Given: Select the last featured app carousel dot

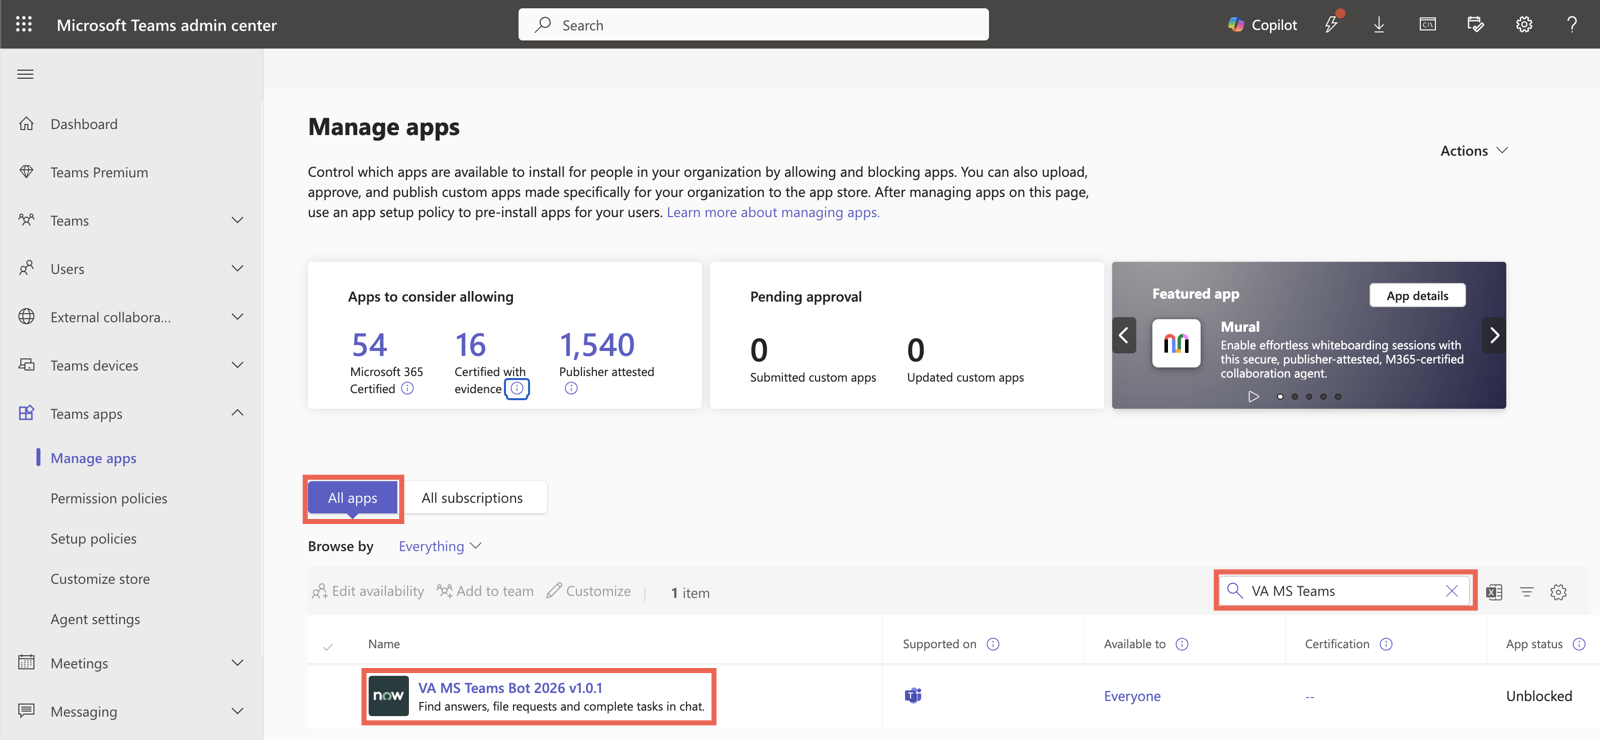Looking at the screenshot, I should click(1338, 397).
